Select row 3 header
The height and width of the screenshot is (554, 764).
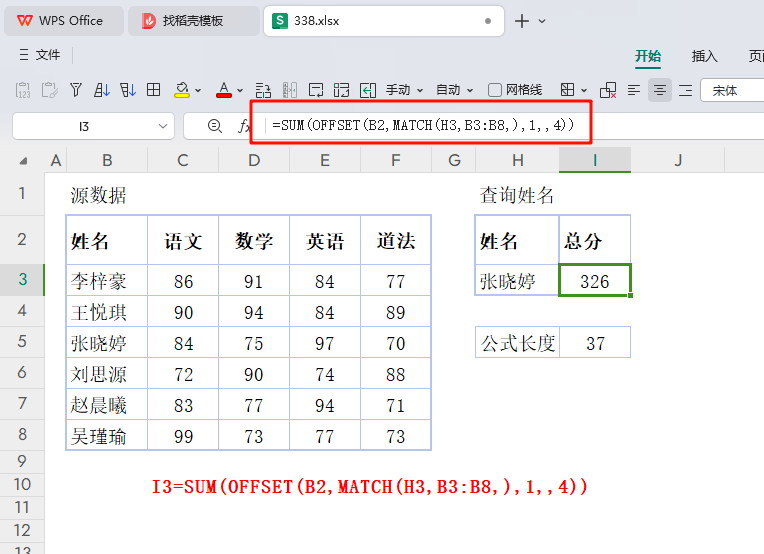click(x=22, y=280)
